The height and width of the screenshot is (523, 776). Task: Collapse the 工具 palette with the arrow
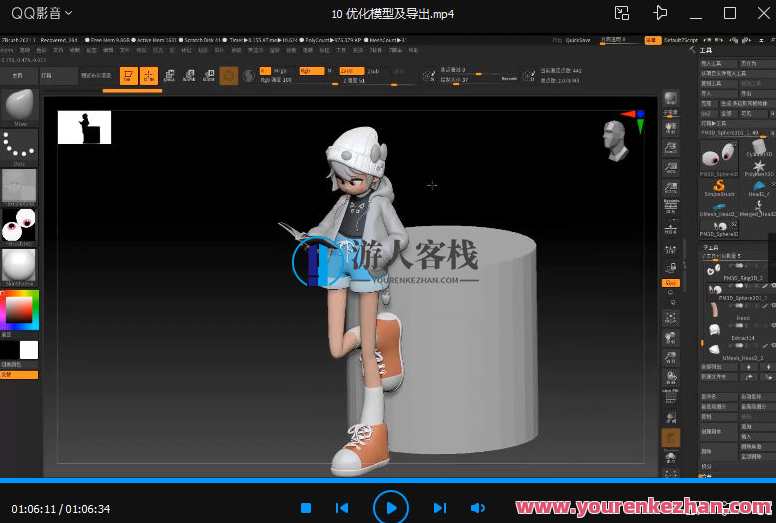click(x=692, y=50)
